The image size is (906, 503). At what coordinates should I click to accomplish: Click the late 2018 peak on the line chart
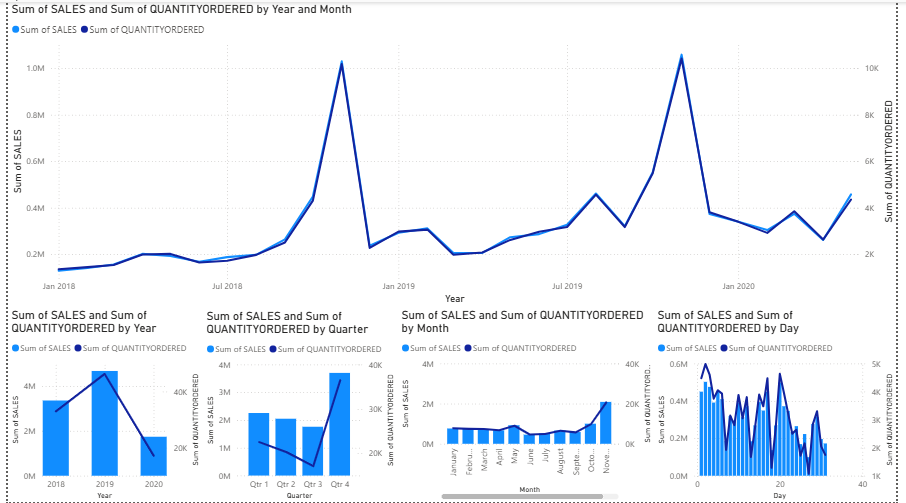pyautogui.click(x=342, y=63)
